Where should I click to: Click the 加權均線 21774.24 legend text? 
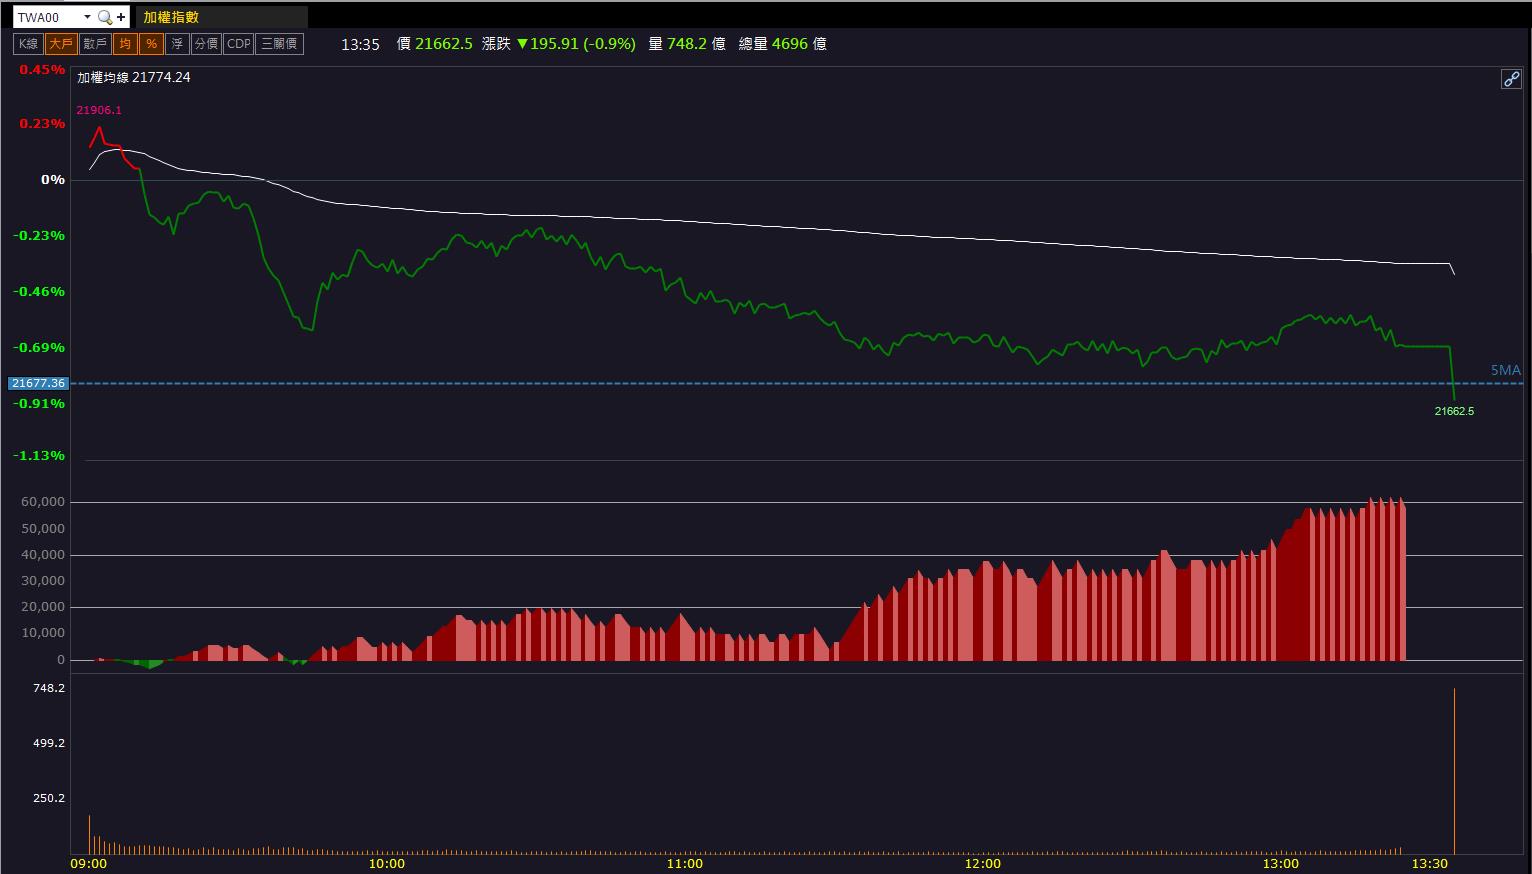(x=134, y=77)
